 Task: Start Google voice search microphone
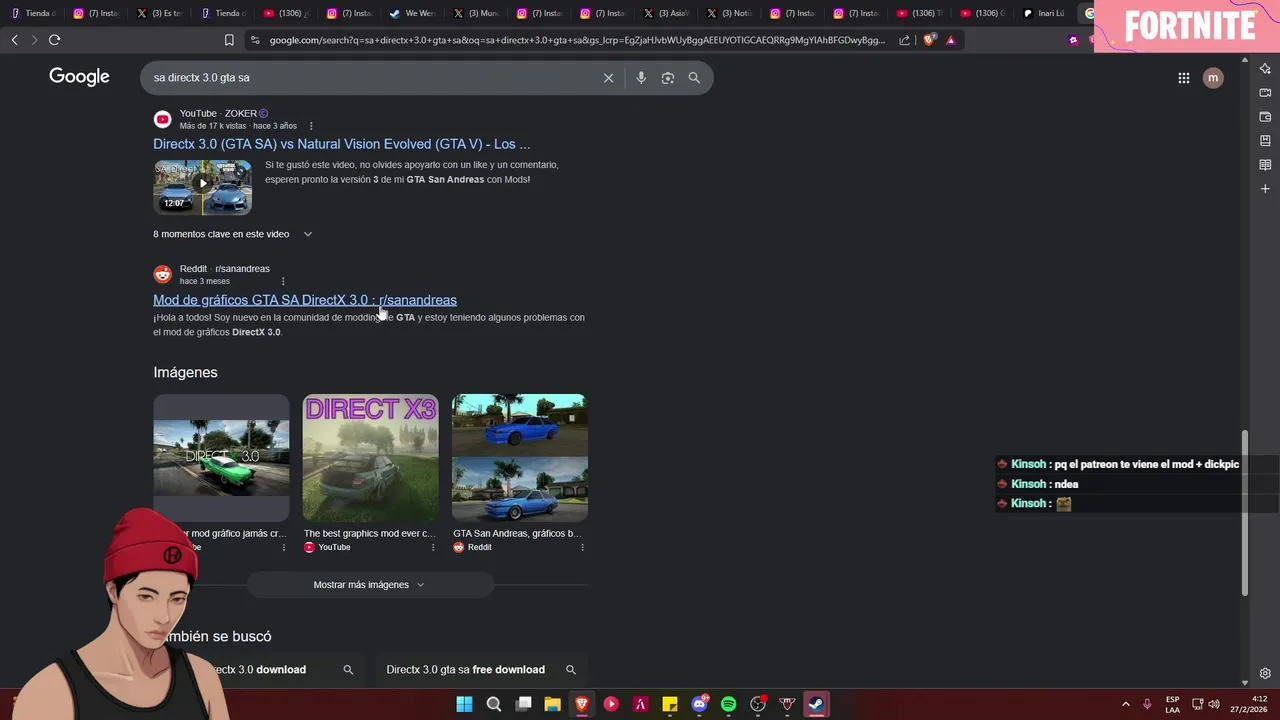coord(641,78)
